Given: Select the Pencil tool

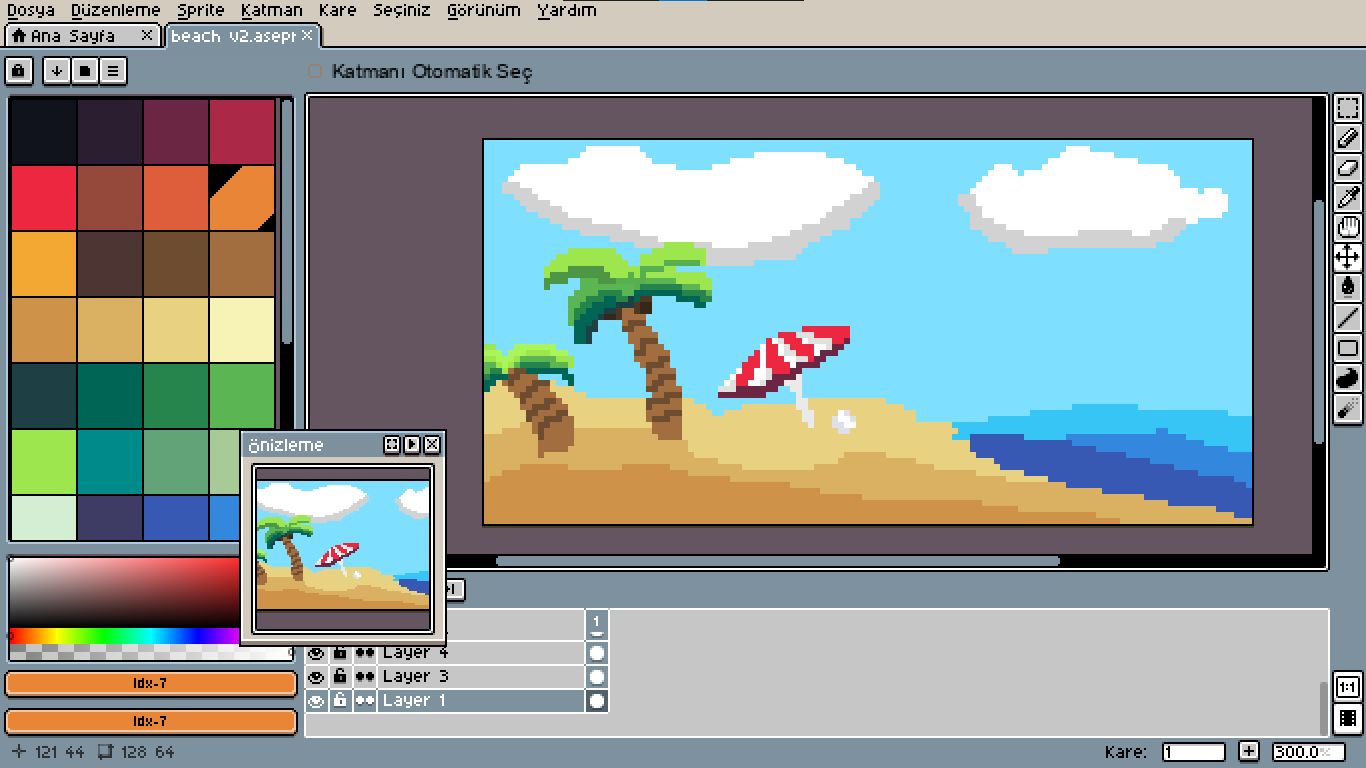Looking at the screenshot, I should (x=1347, y=138).
